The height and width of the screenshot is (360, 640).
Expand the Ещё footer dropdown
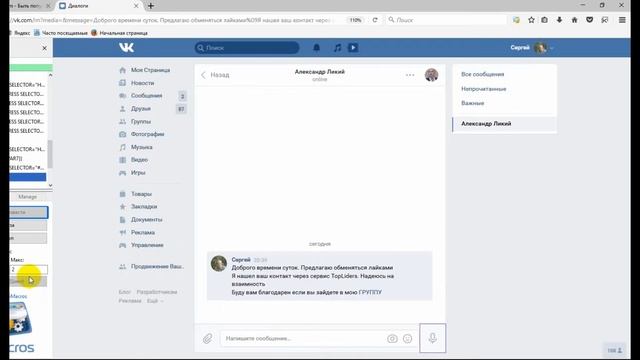tap(155, 301)
